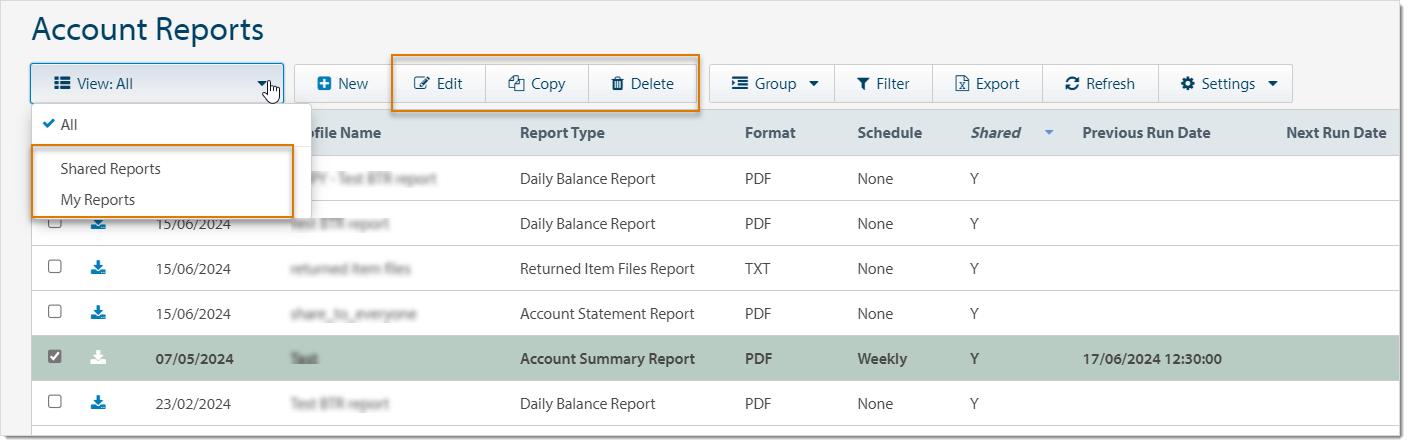
Task: Delete the selected report
Action: pos(642,84)
